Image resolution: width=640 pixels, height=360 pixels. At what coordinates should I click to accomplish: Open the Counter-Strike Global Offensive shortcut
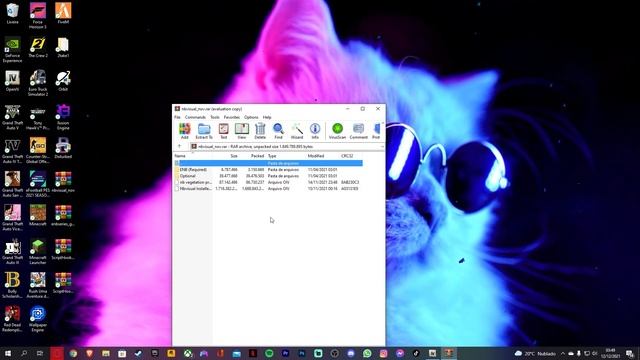point(38,151)
